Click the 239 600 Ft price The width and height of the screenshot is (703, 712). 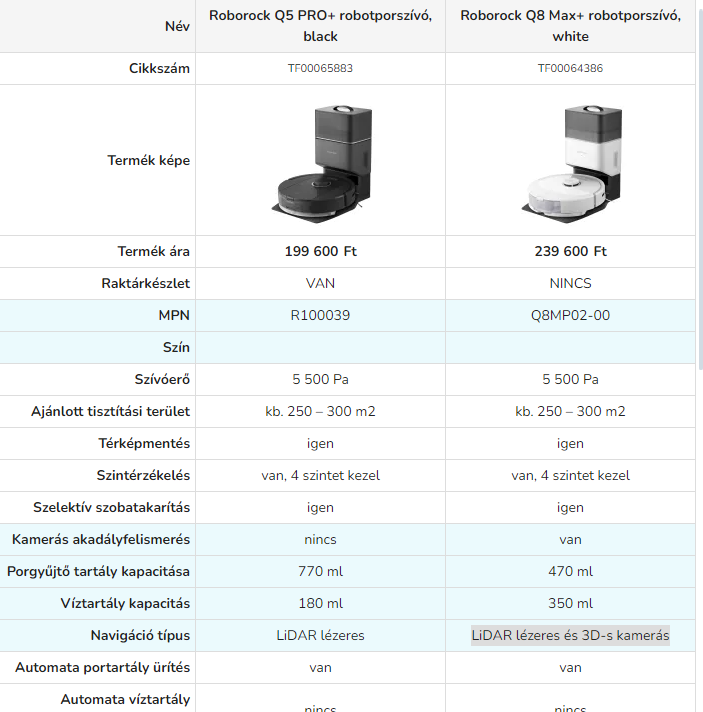[x=571, y=251]
